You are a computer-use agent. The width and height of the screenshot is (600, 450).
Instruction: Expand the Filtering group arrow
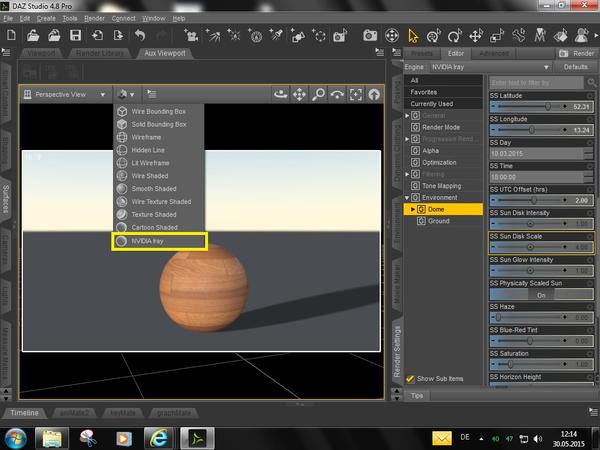[x=407, y=174]
